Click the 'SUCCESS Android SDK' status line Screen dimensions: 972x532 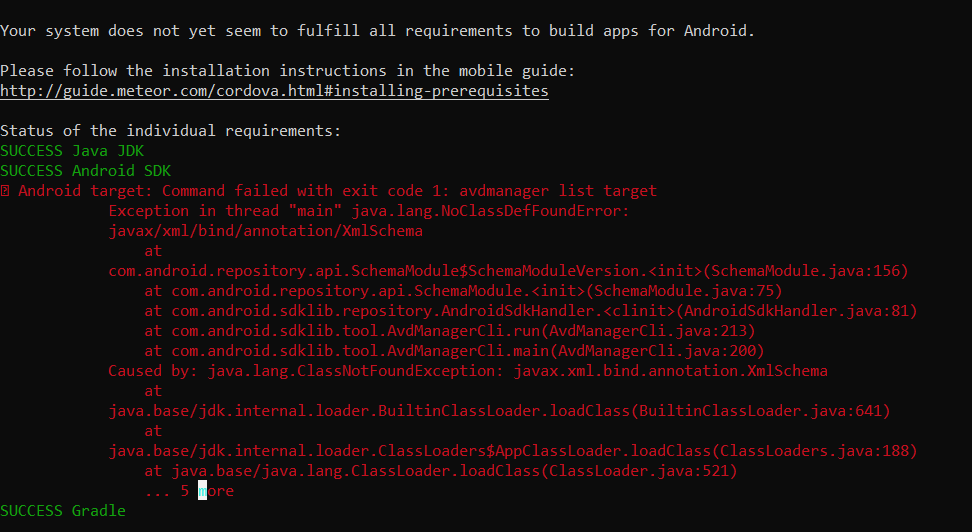tap(86, 171)
